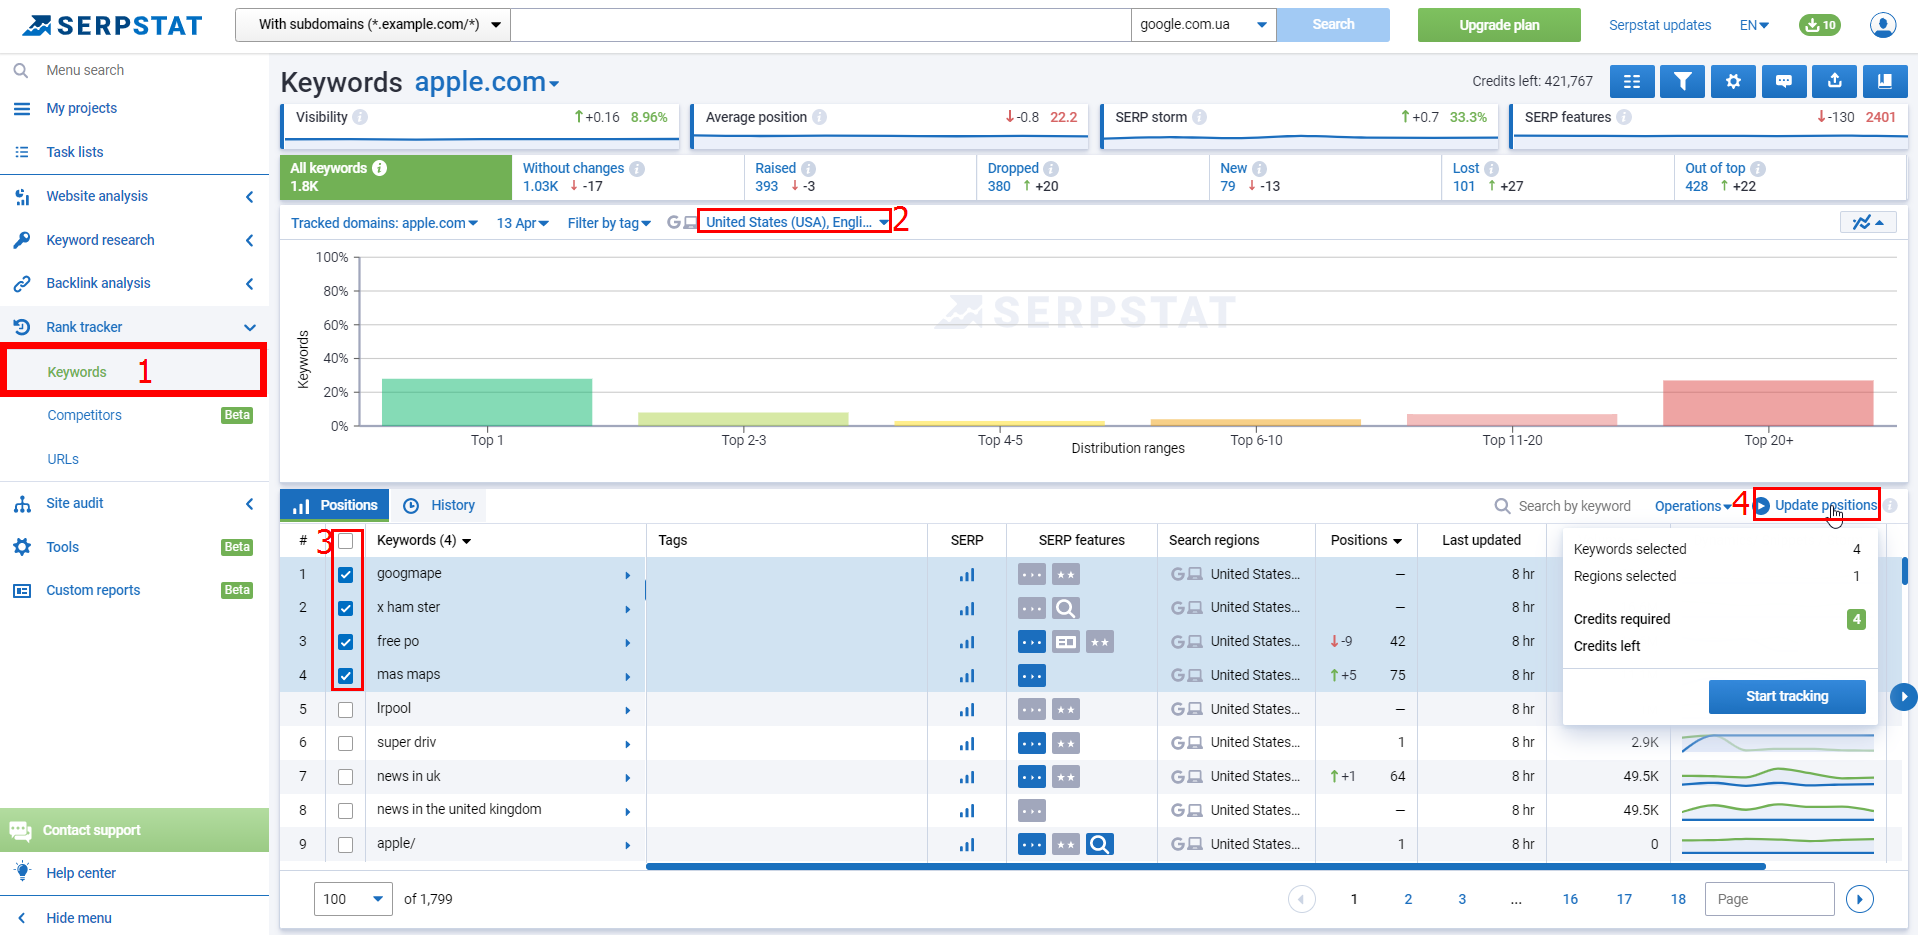Open the magnifier SERP feature icon for 'x ham ster'
Viewport: 1918px width, 935px height.
pyautogui.click(x=1064, y=608)
